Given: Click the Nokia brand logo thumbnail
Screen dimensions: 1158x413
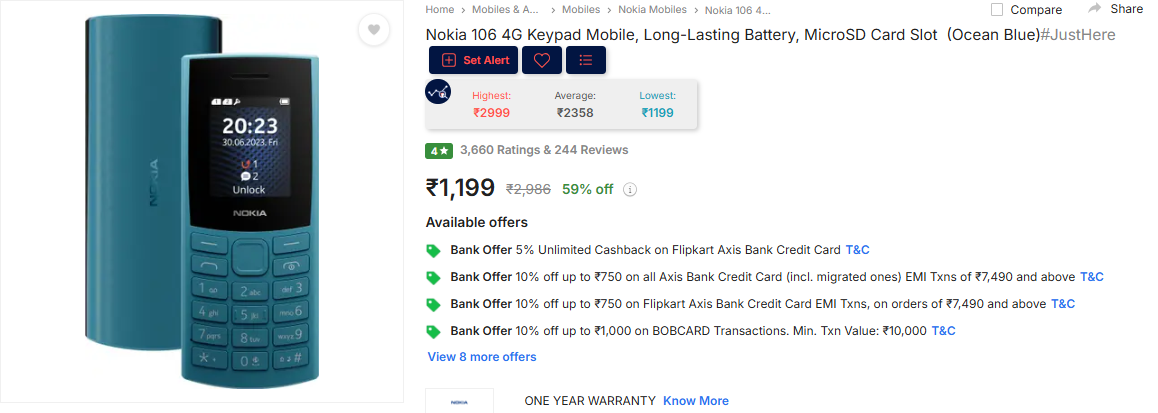Looking at the screenshot, I should click(459, 401).
